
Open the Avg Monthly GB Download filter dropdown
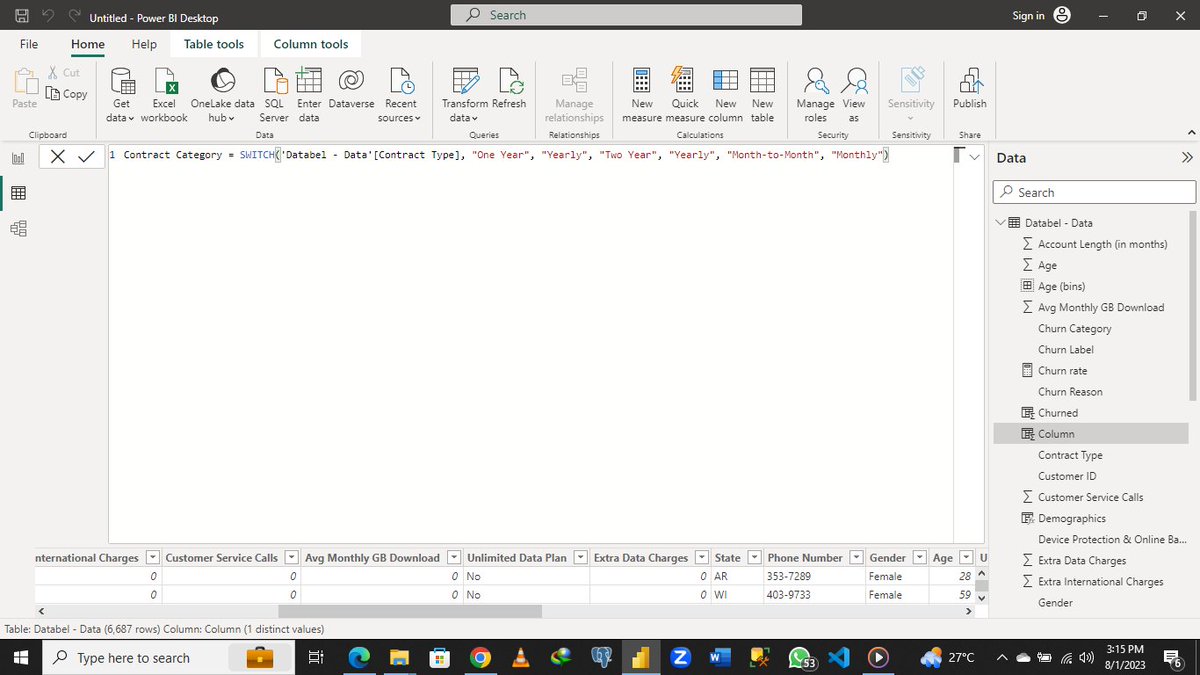[x=454, y=557]
